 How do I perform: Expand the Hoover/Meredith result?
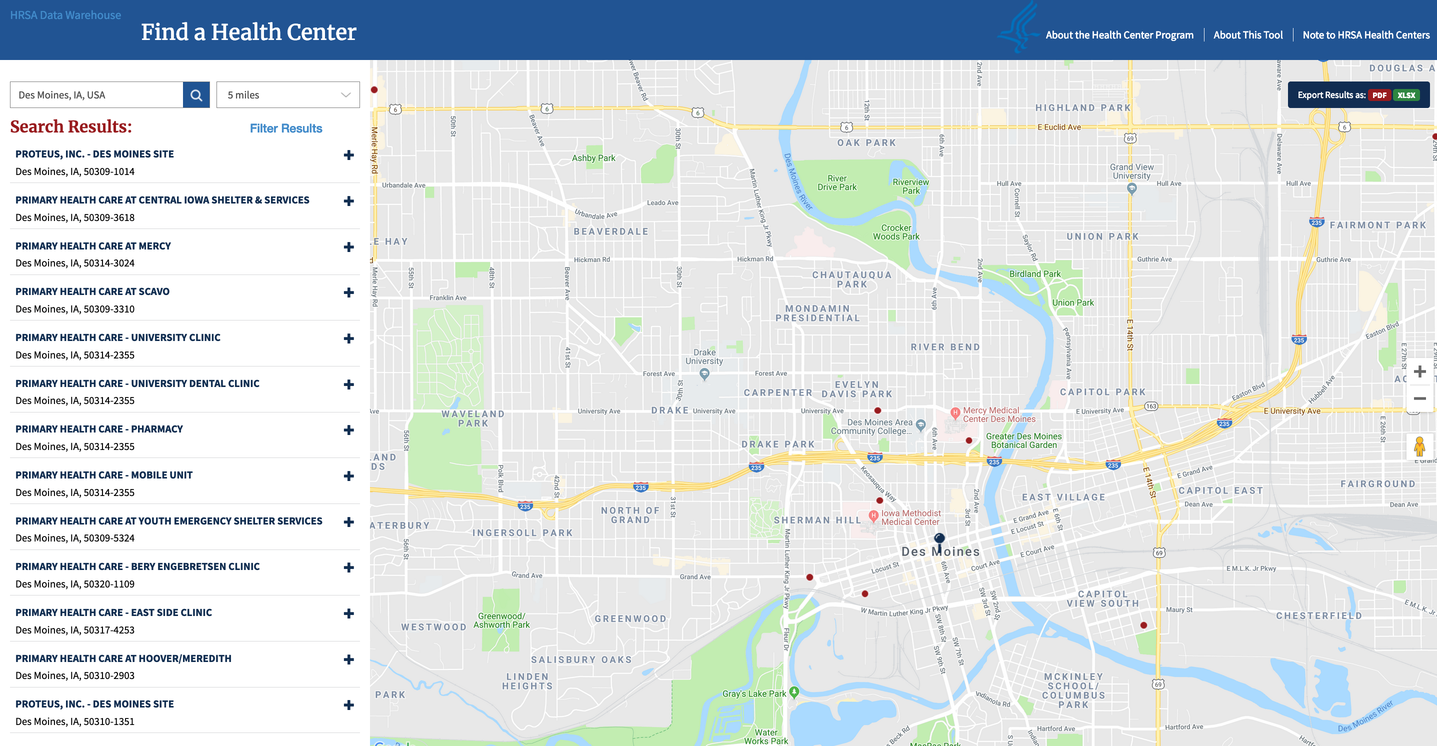(348, 660)
